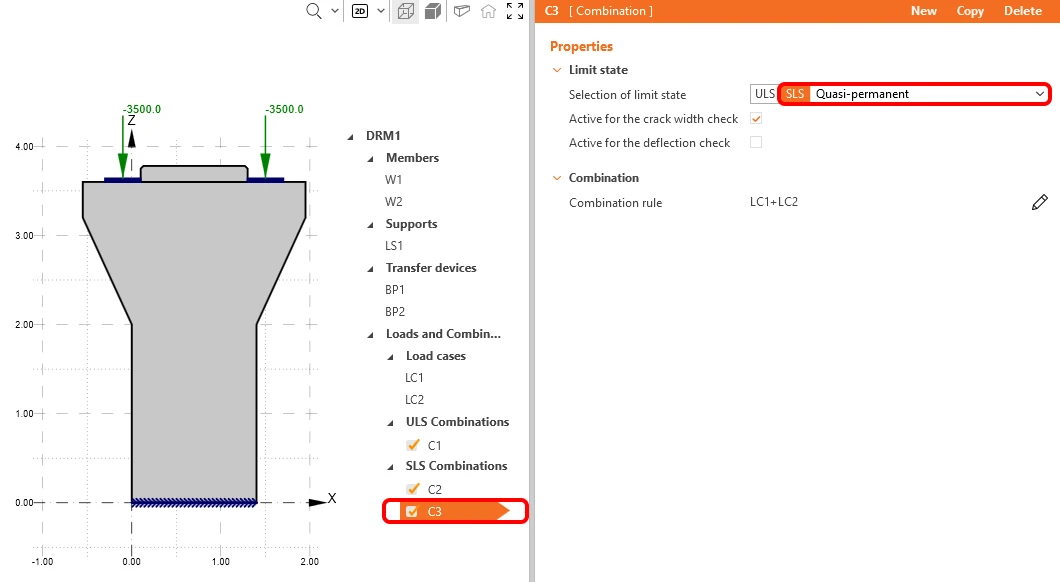Collapse the Transfer devices tree node

(370, 269)
